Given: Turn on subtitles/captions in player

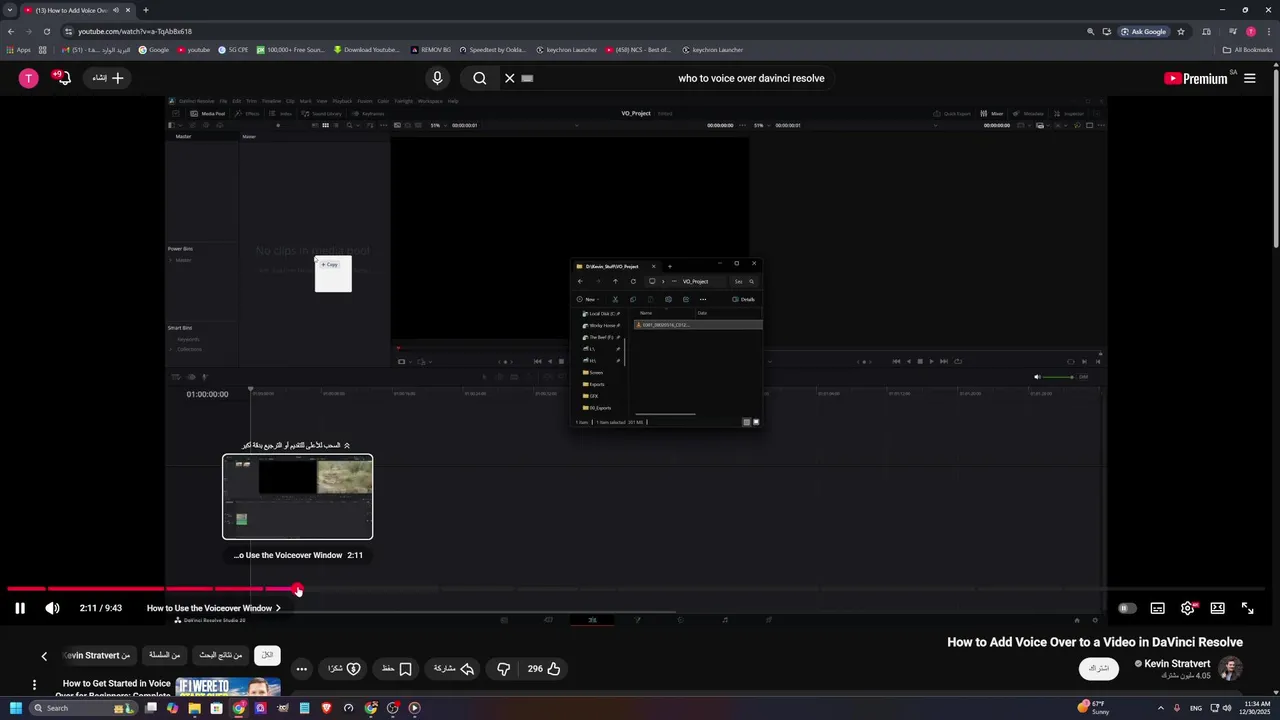Looking at the screenshot, I should click(1157, 608).
